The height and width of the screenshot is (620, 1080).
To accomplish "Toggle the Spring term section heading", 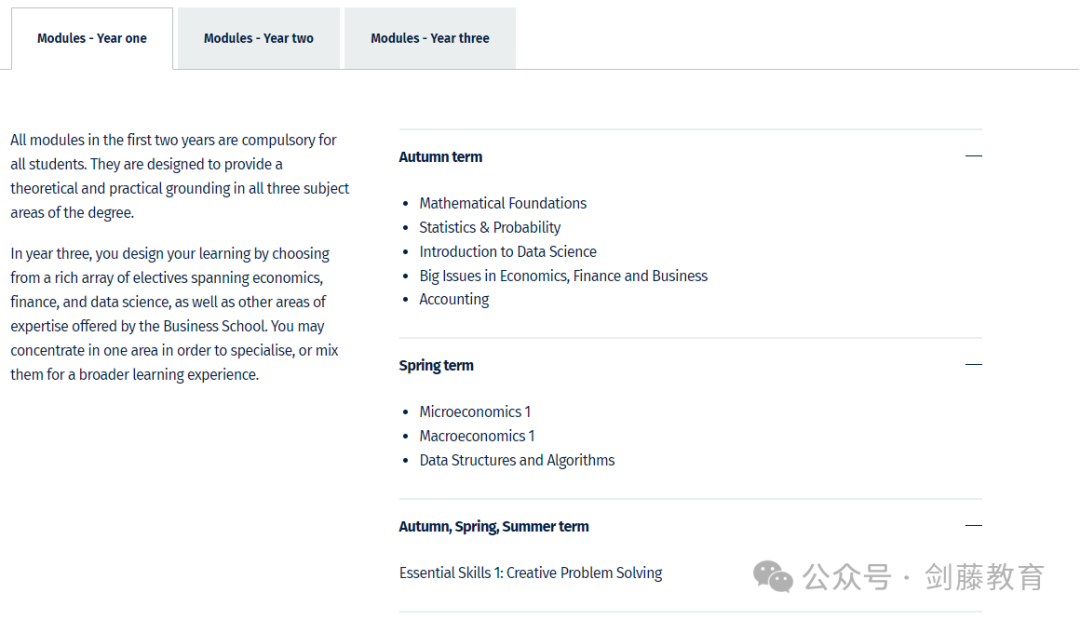I will click(436, 366).
